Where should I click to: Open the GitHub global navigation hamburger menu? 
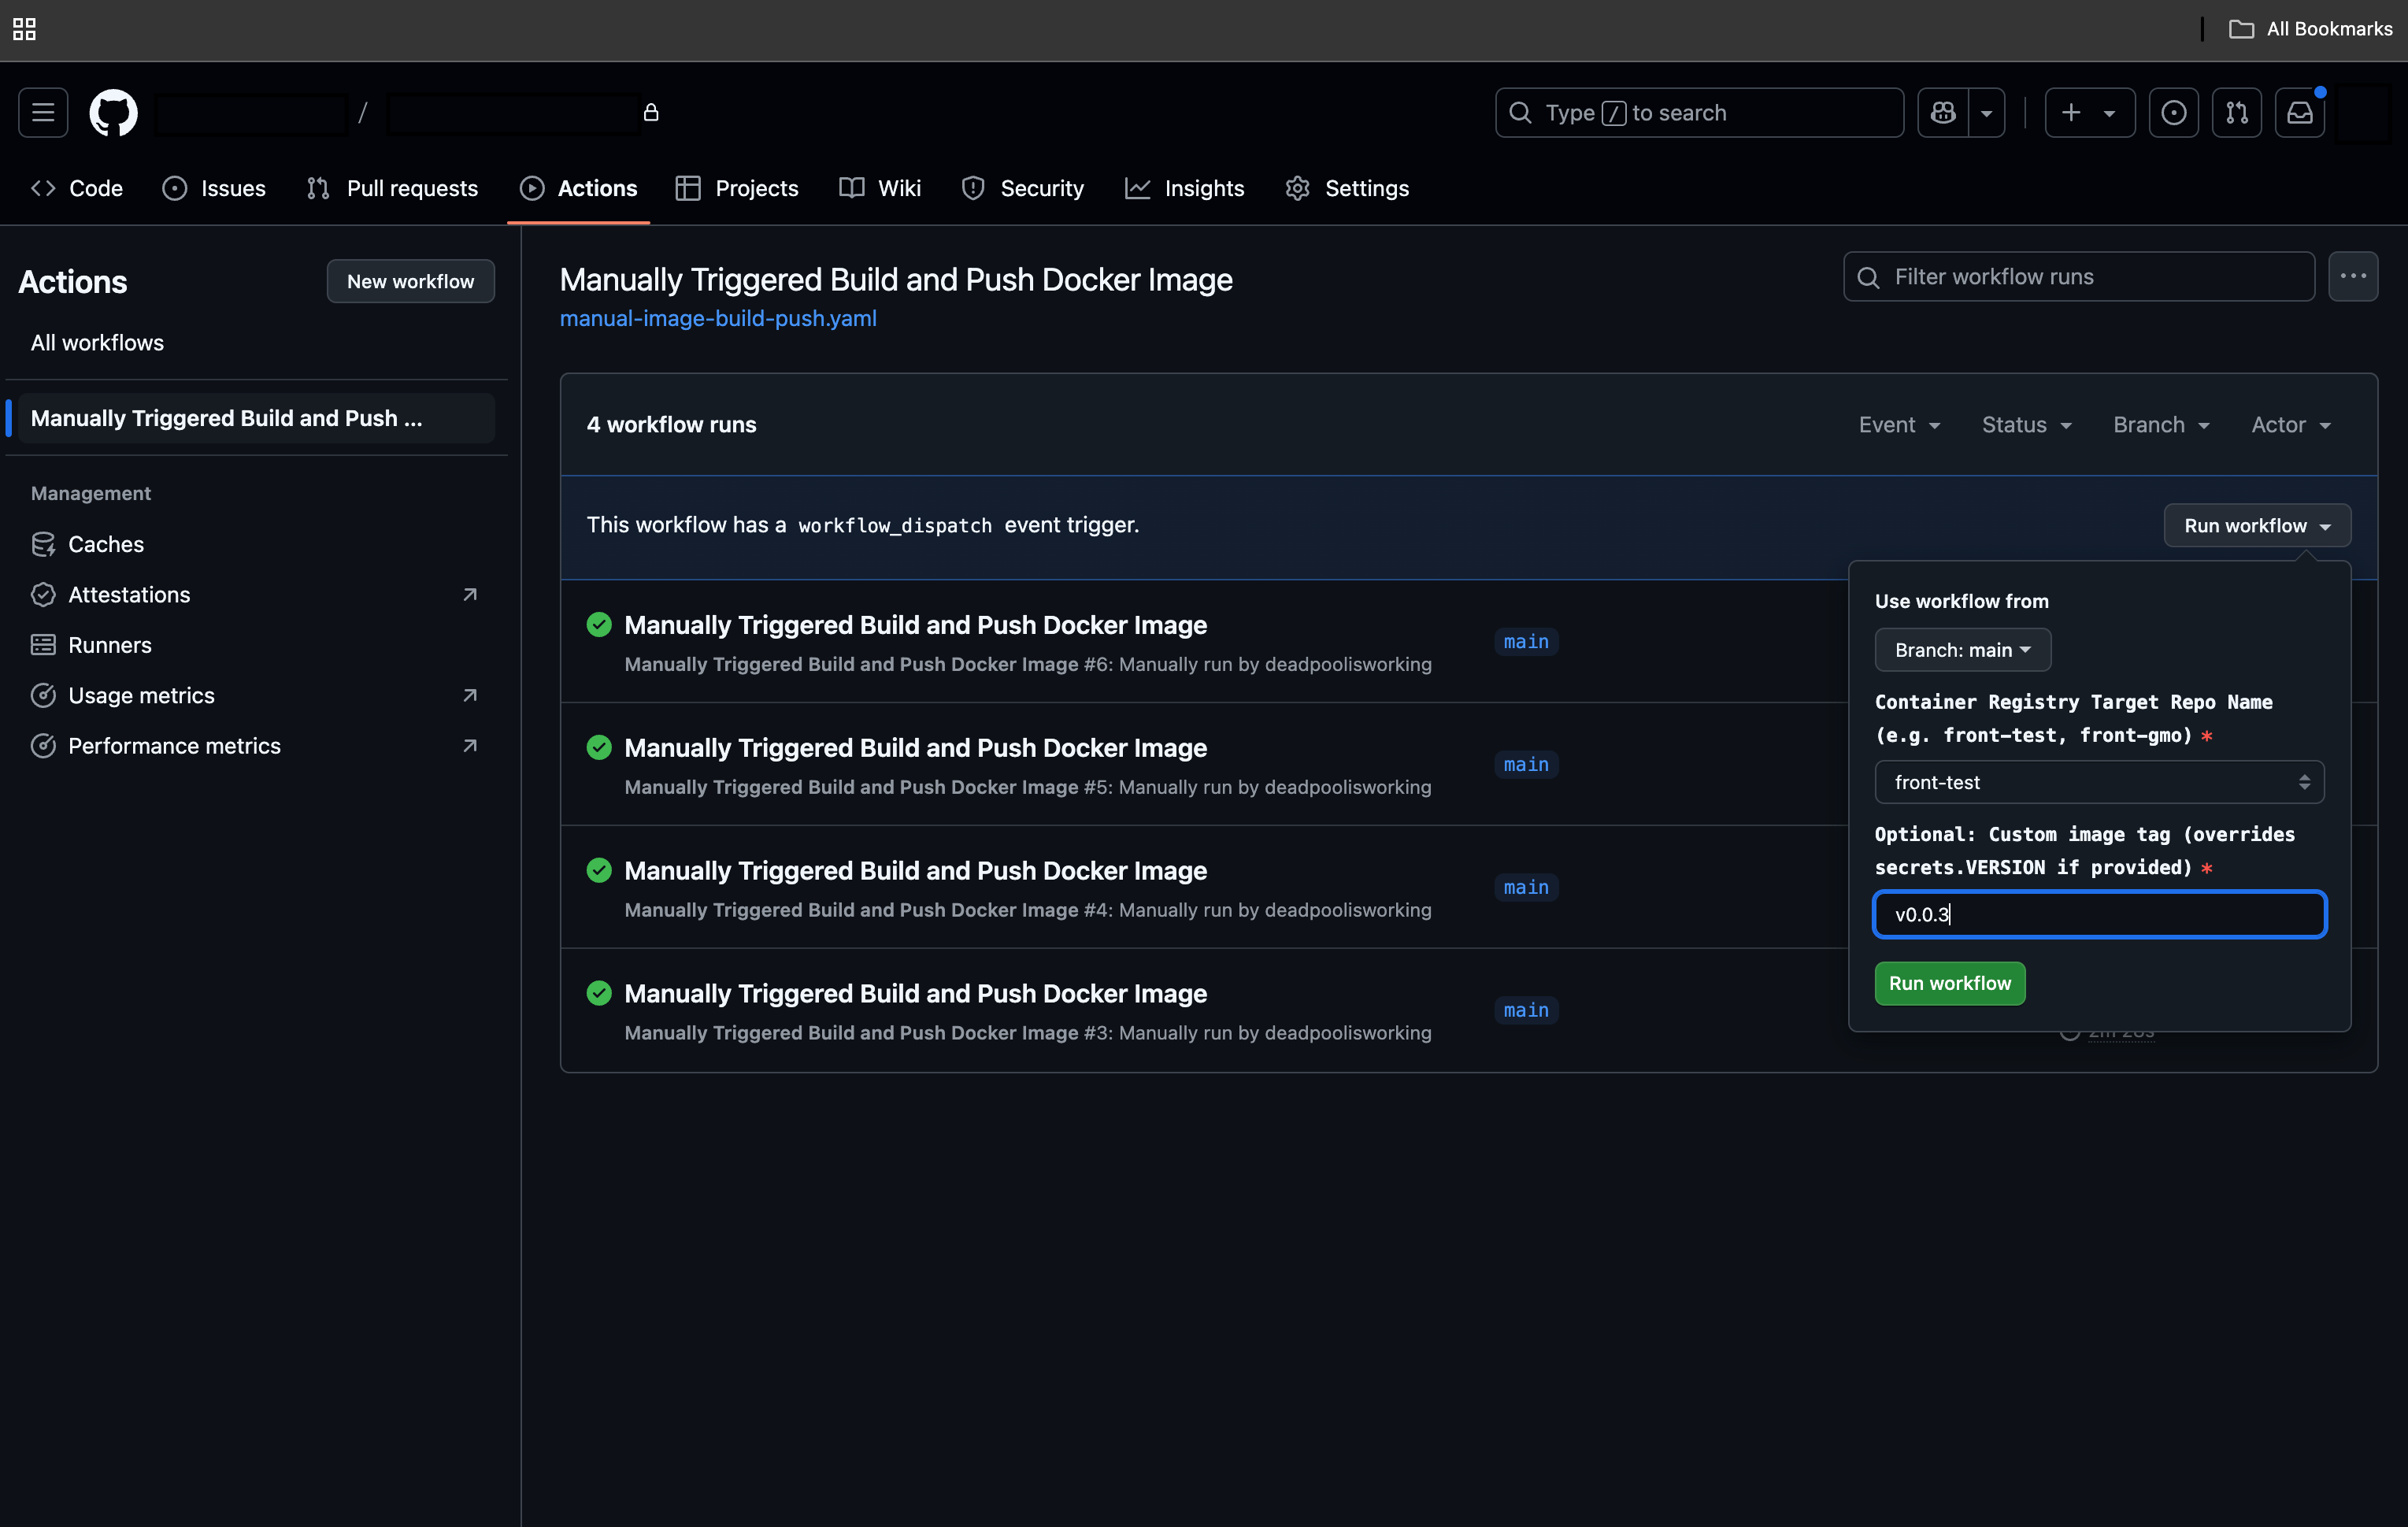[x=43, y=112]
